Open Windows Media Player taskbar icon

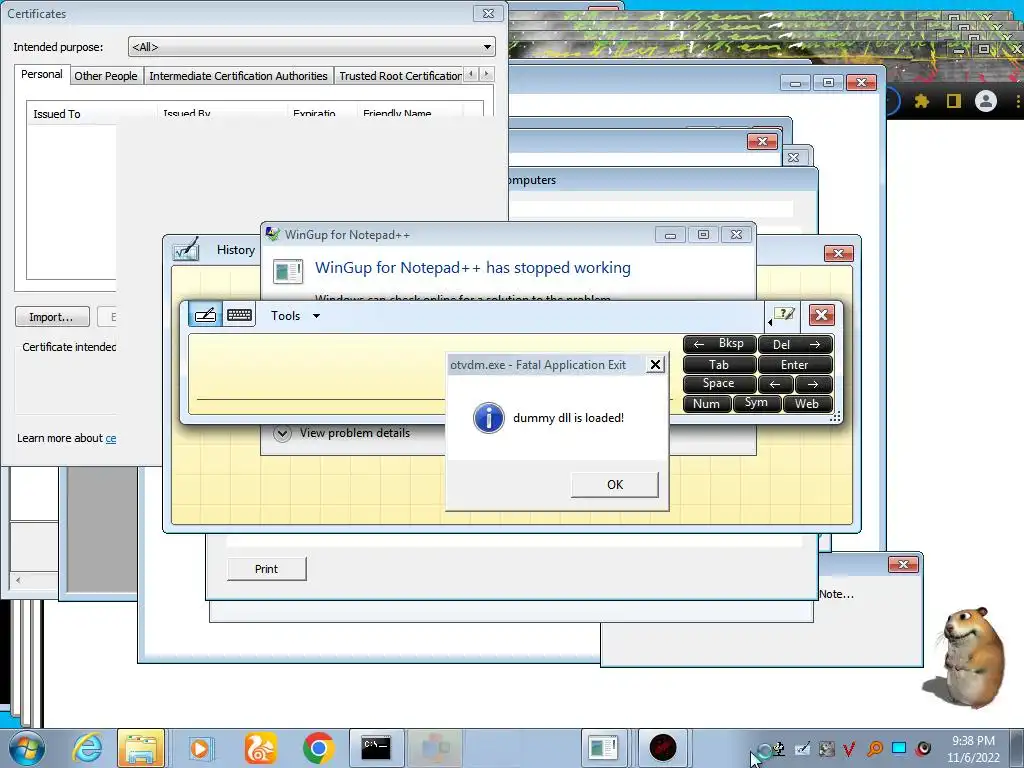point(200,748)
